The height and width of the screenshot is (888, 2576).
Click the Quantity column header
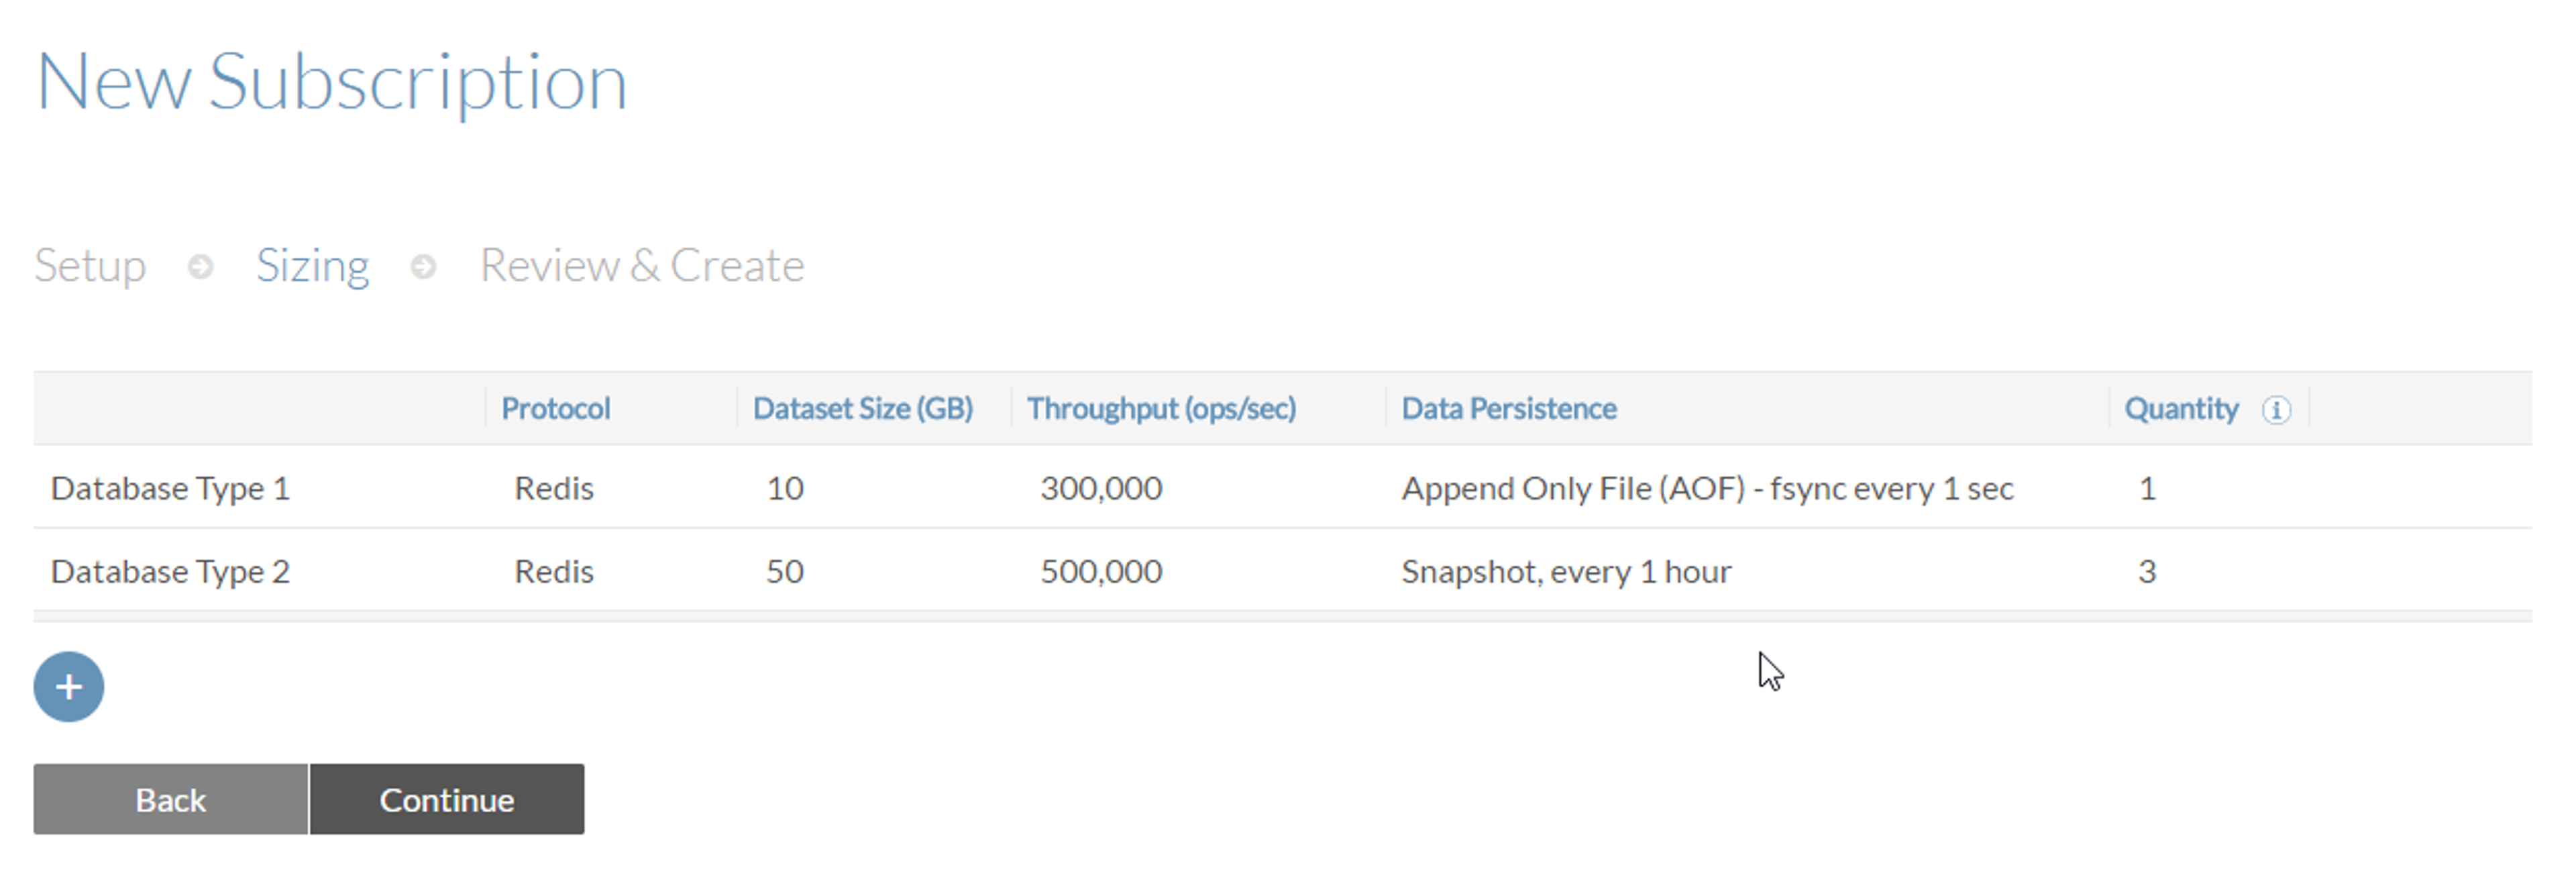[x=2180, y=409]
